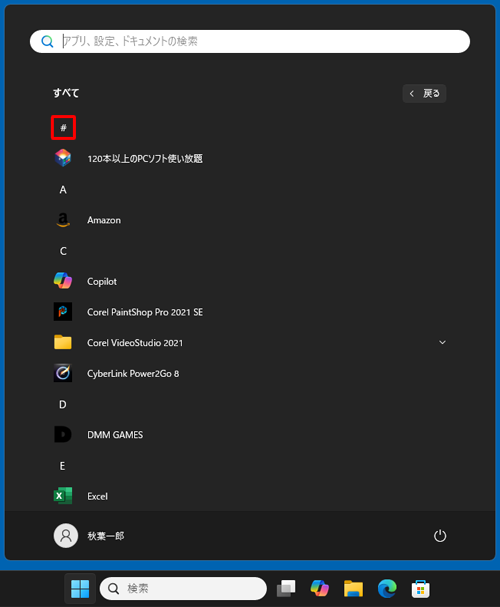This screenshot has height=607, width=500.
Task: Click the E letter header
Action: (62, 466)
